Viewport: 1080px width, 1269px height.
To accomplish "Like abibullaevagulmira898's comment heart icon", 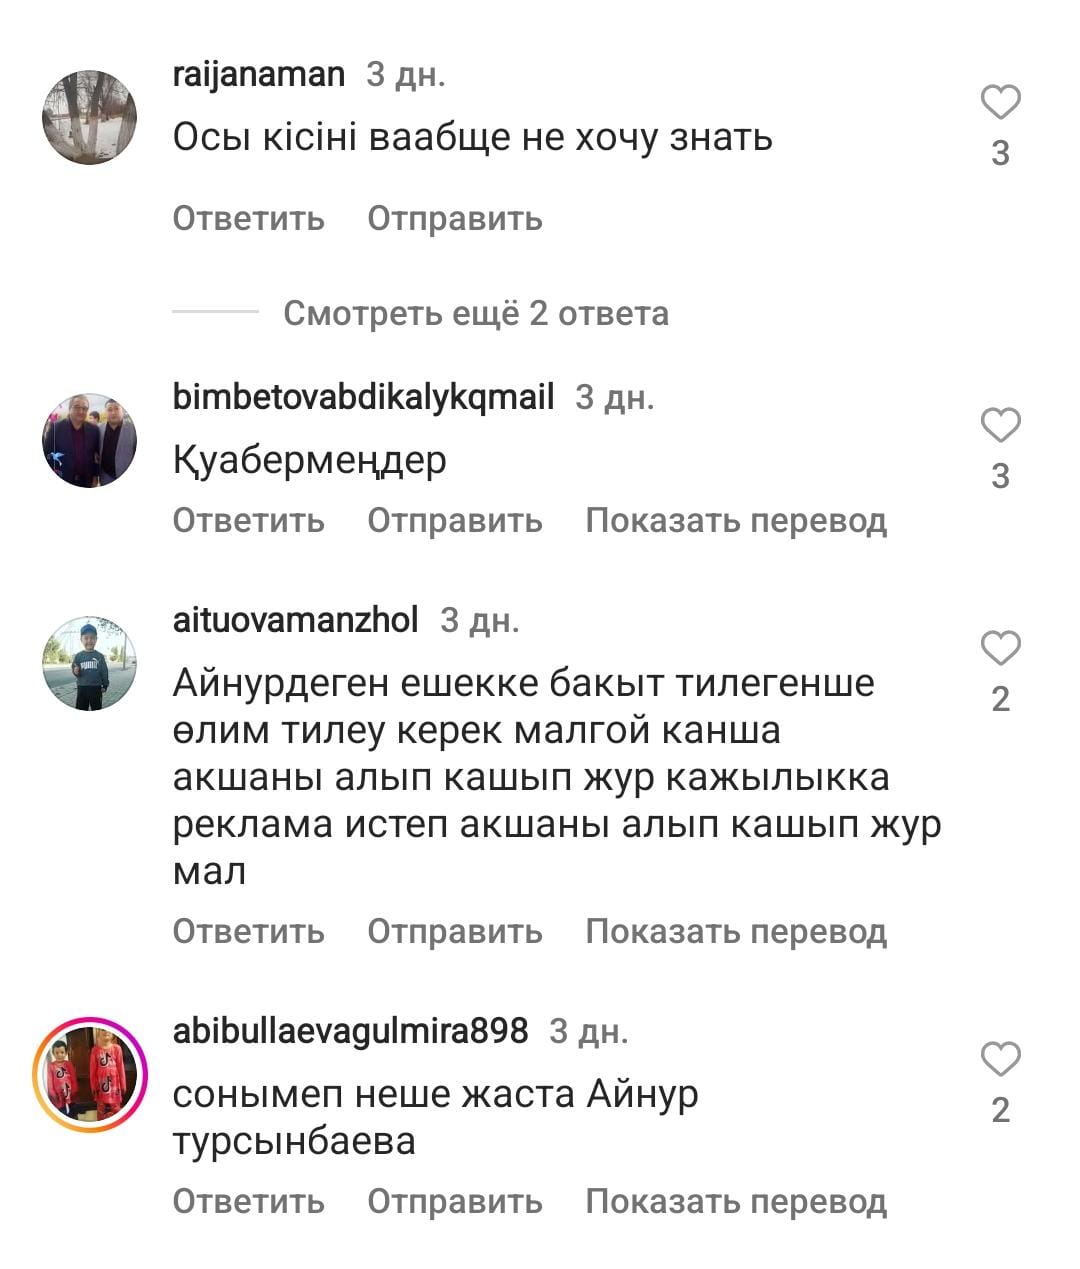I will (x=1000, y=1059).
